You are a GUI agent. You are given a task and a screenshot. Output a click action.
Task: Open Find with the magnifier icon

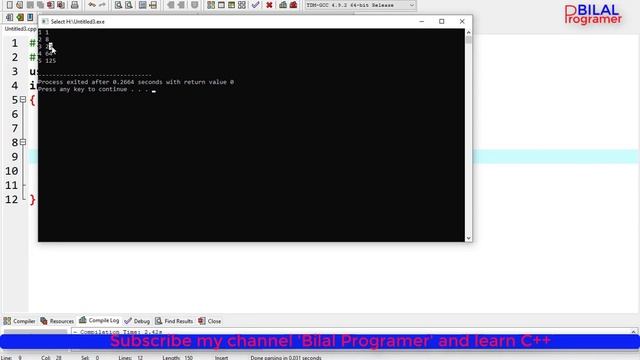coord(118,5)
